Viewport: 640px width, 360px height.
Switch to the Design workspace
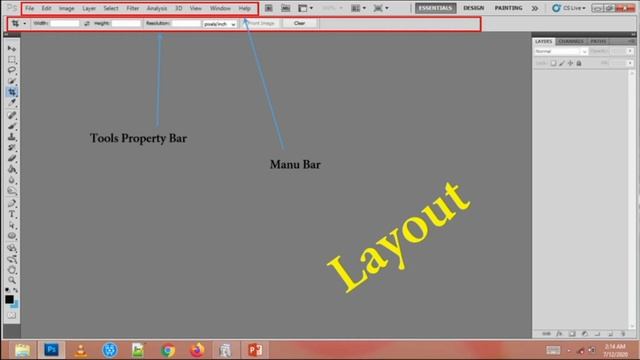pyautogui.click(x=473, y=8)
